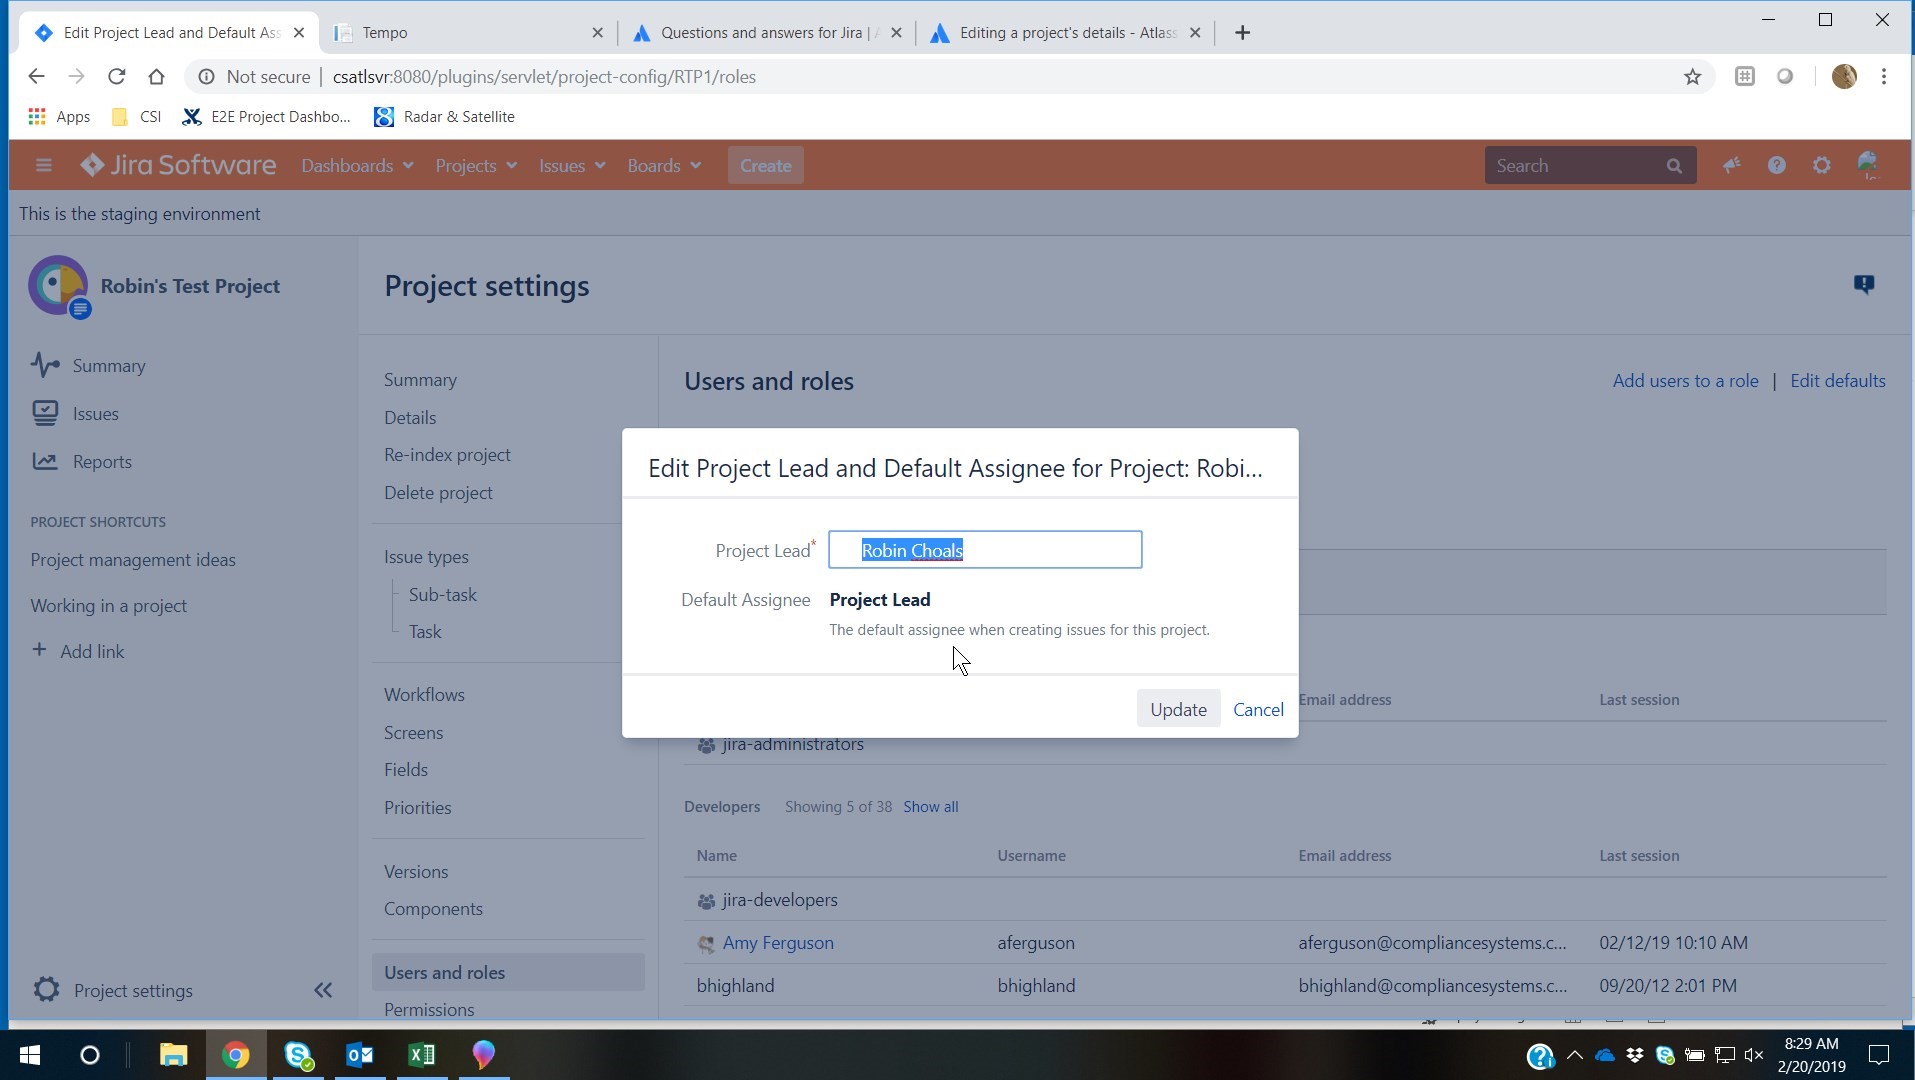Bookmark this page with star icon

[1692, 76]
